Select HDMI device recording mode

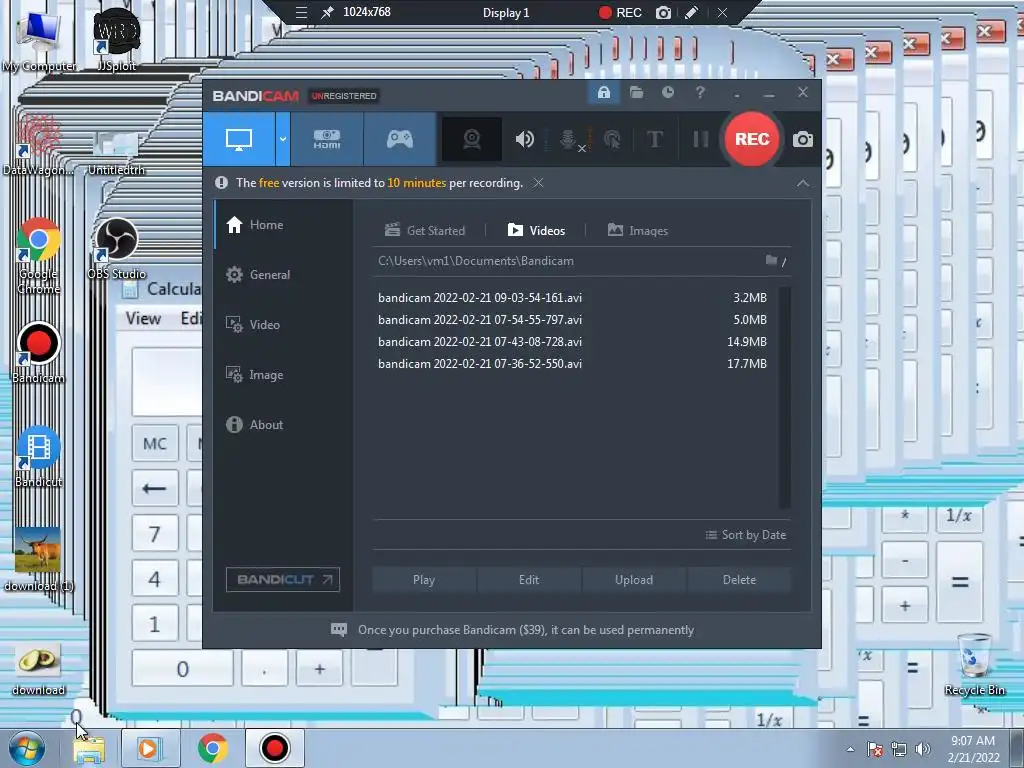click(327, 139)
